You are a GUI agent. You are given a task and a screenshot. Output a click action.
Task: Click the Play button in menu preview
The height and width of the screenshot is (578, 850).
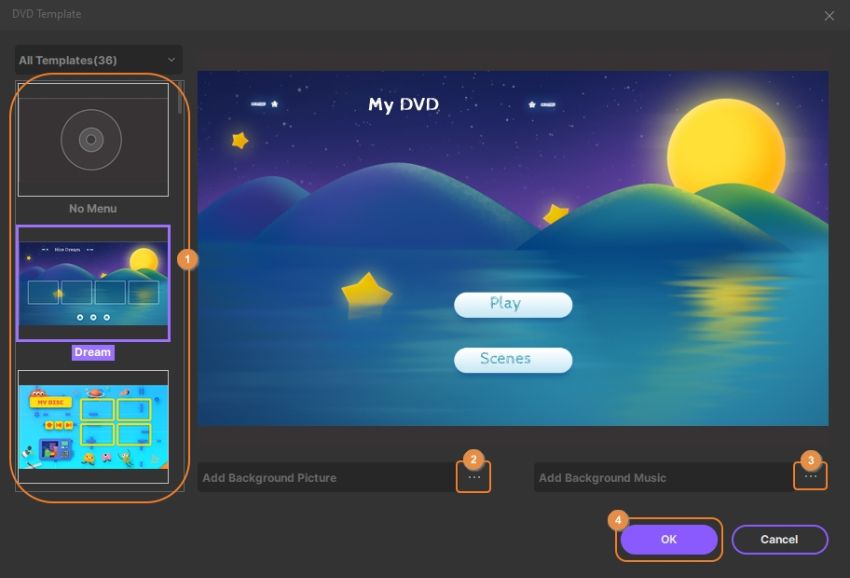tap(513, 304)
